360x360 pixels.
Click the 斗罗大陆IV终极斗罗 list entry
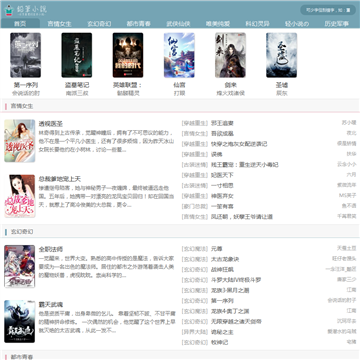236,280
